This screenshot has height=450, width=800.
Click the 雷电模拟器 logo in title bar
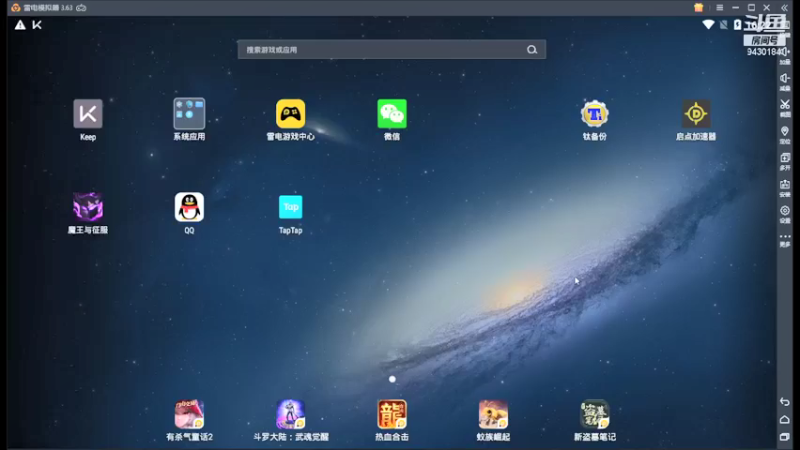tap(16, 8)
